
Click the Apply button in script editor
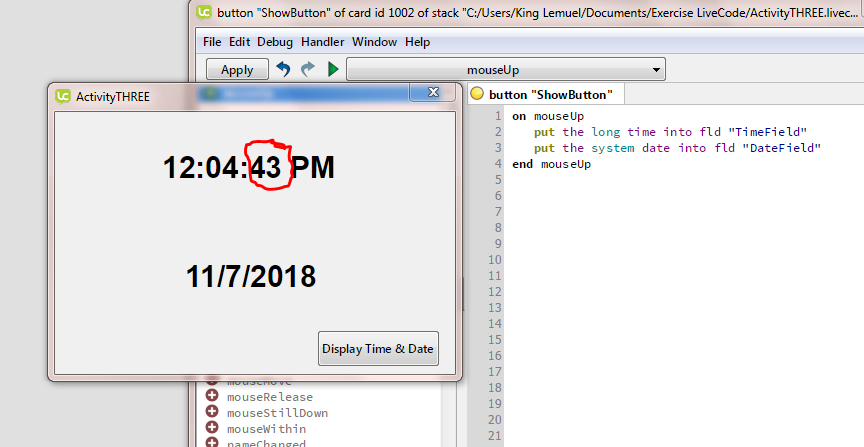(237, 70)
